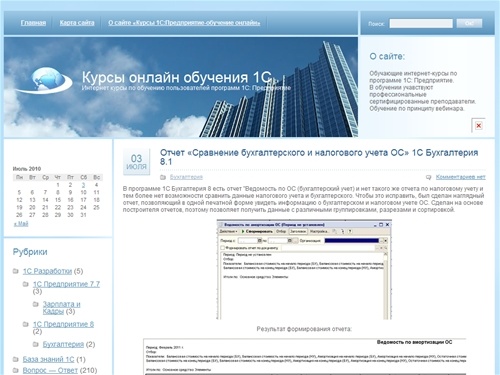Click the Рубрики heading
The width and height of the screenshot is (500, 375).
[x=30, y=252]
